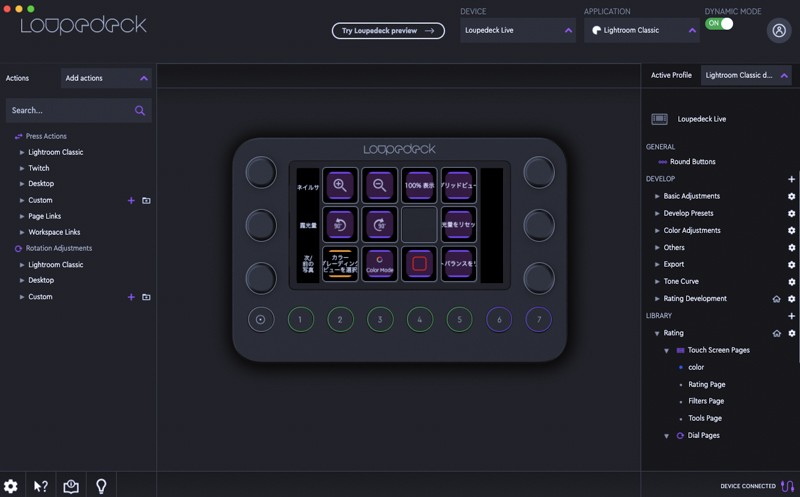Viewport: 800px width, 497px height.
Task: Add a new Press Actions Custom action
Action: coord(131,201)
